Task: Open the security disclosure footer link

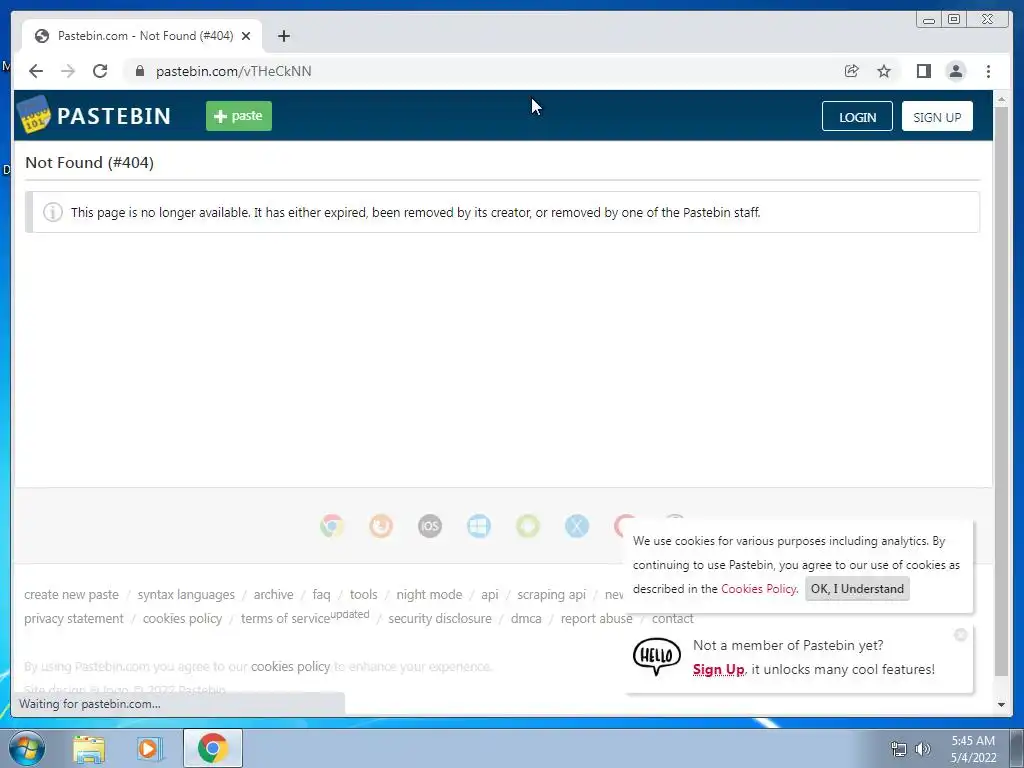Action: click(x=440, y=618)
